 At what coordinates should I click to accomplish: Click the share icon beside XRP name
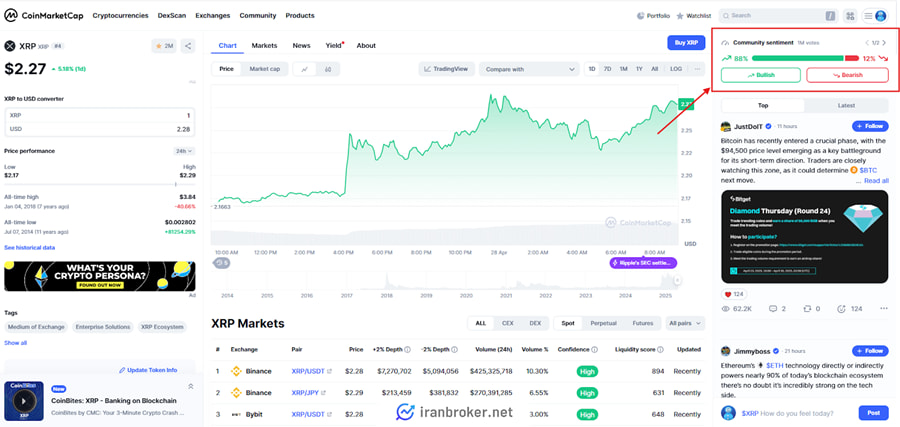188,46
